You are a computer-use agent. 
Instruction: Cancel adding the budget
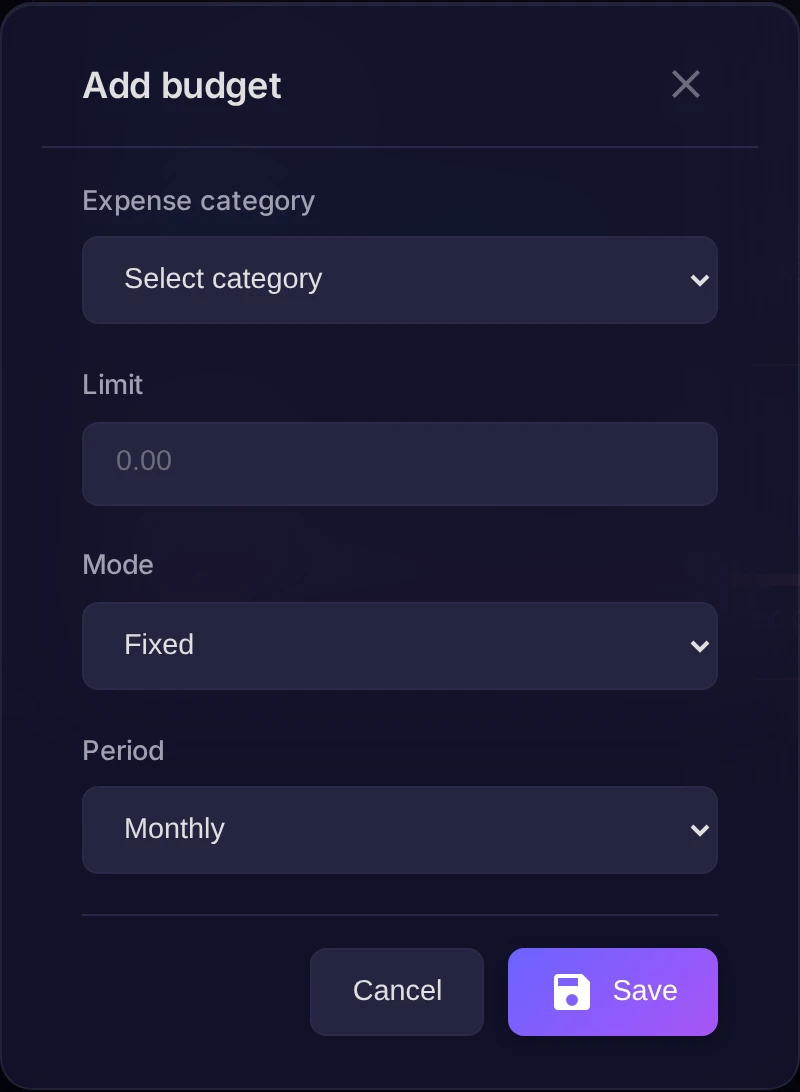click(397, 992)
